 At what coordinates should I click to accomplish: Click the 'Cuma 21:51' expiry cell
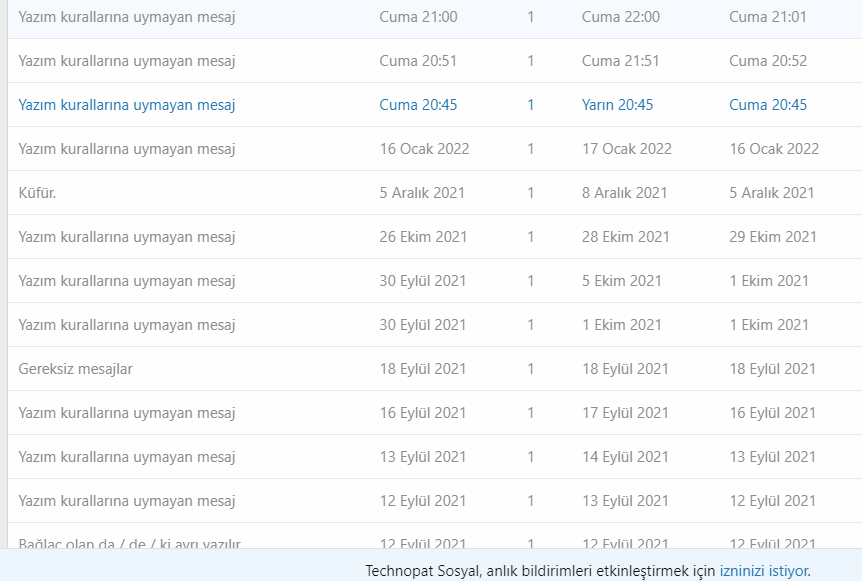pos(621,61)
